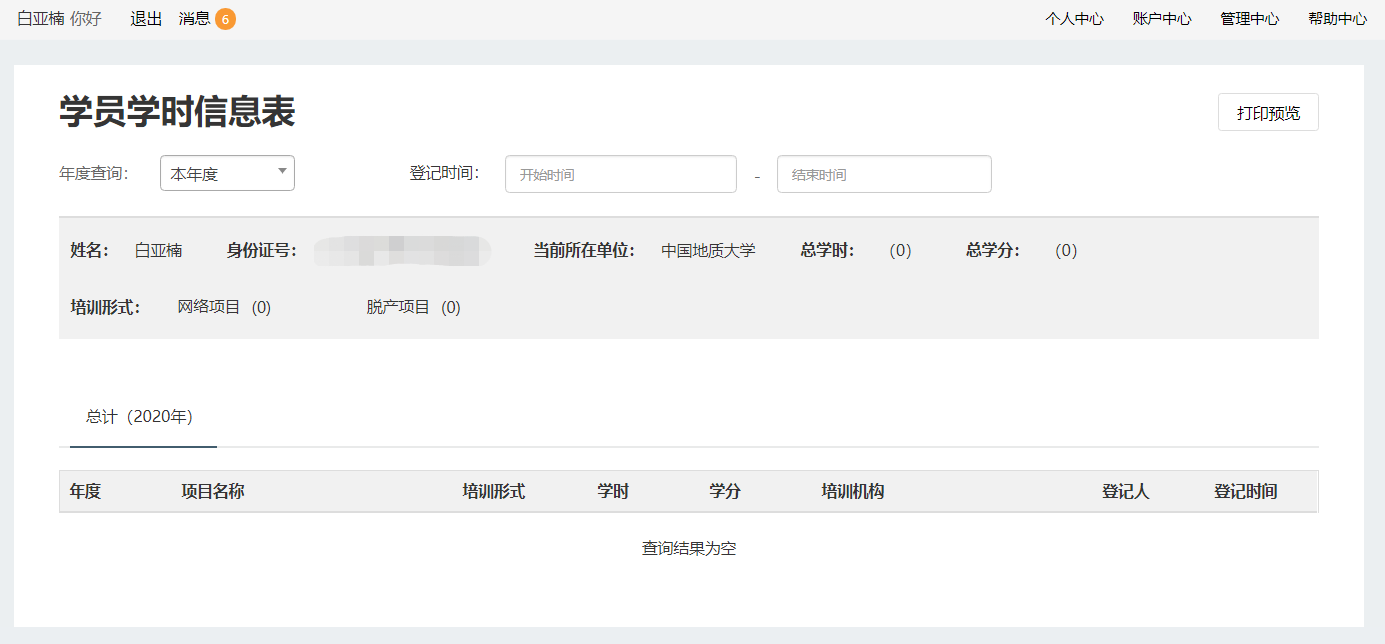Open 帮助中心 menu

pos(1337,19)
